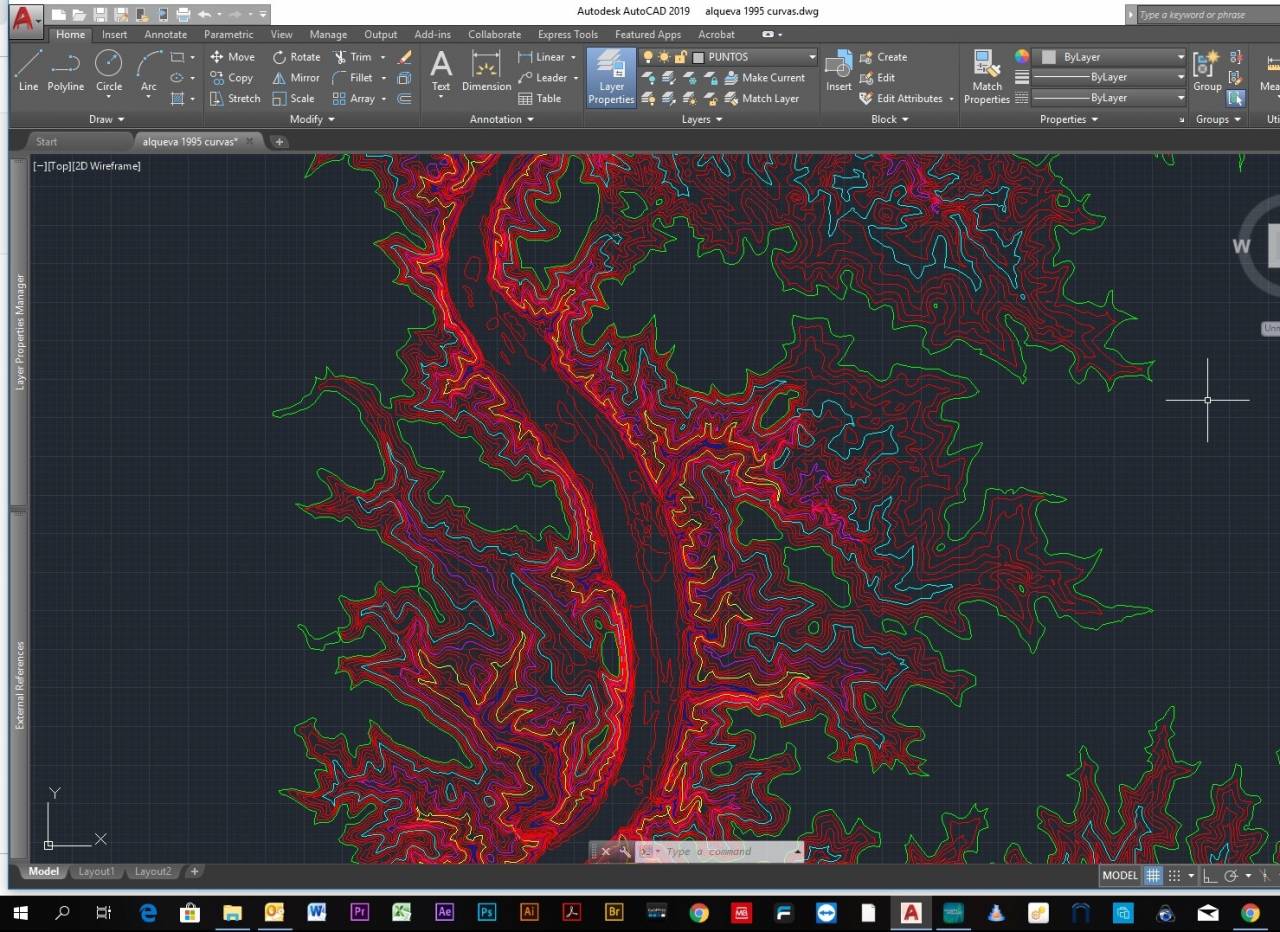Toggle ortho mode in status bar

click(1210, 876)
